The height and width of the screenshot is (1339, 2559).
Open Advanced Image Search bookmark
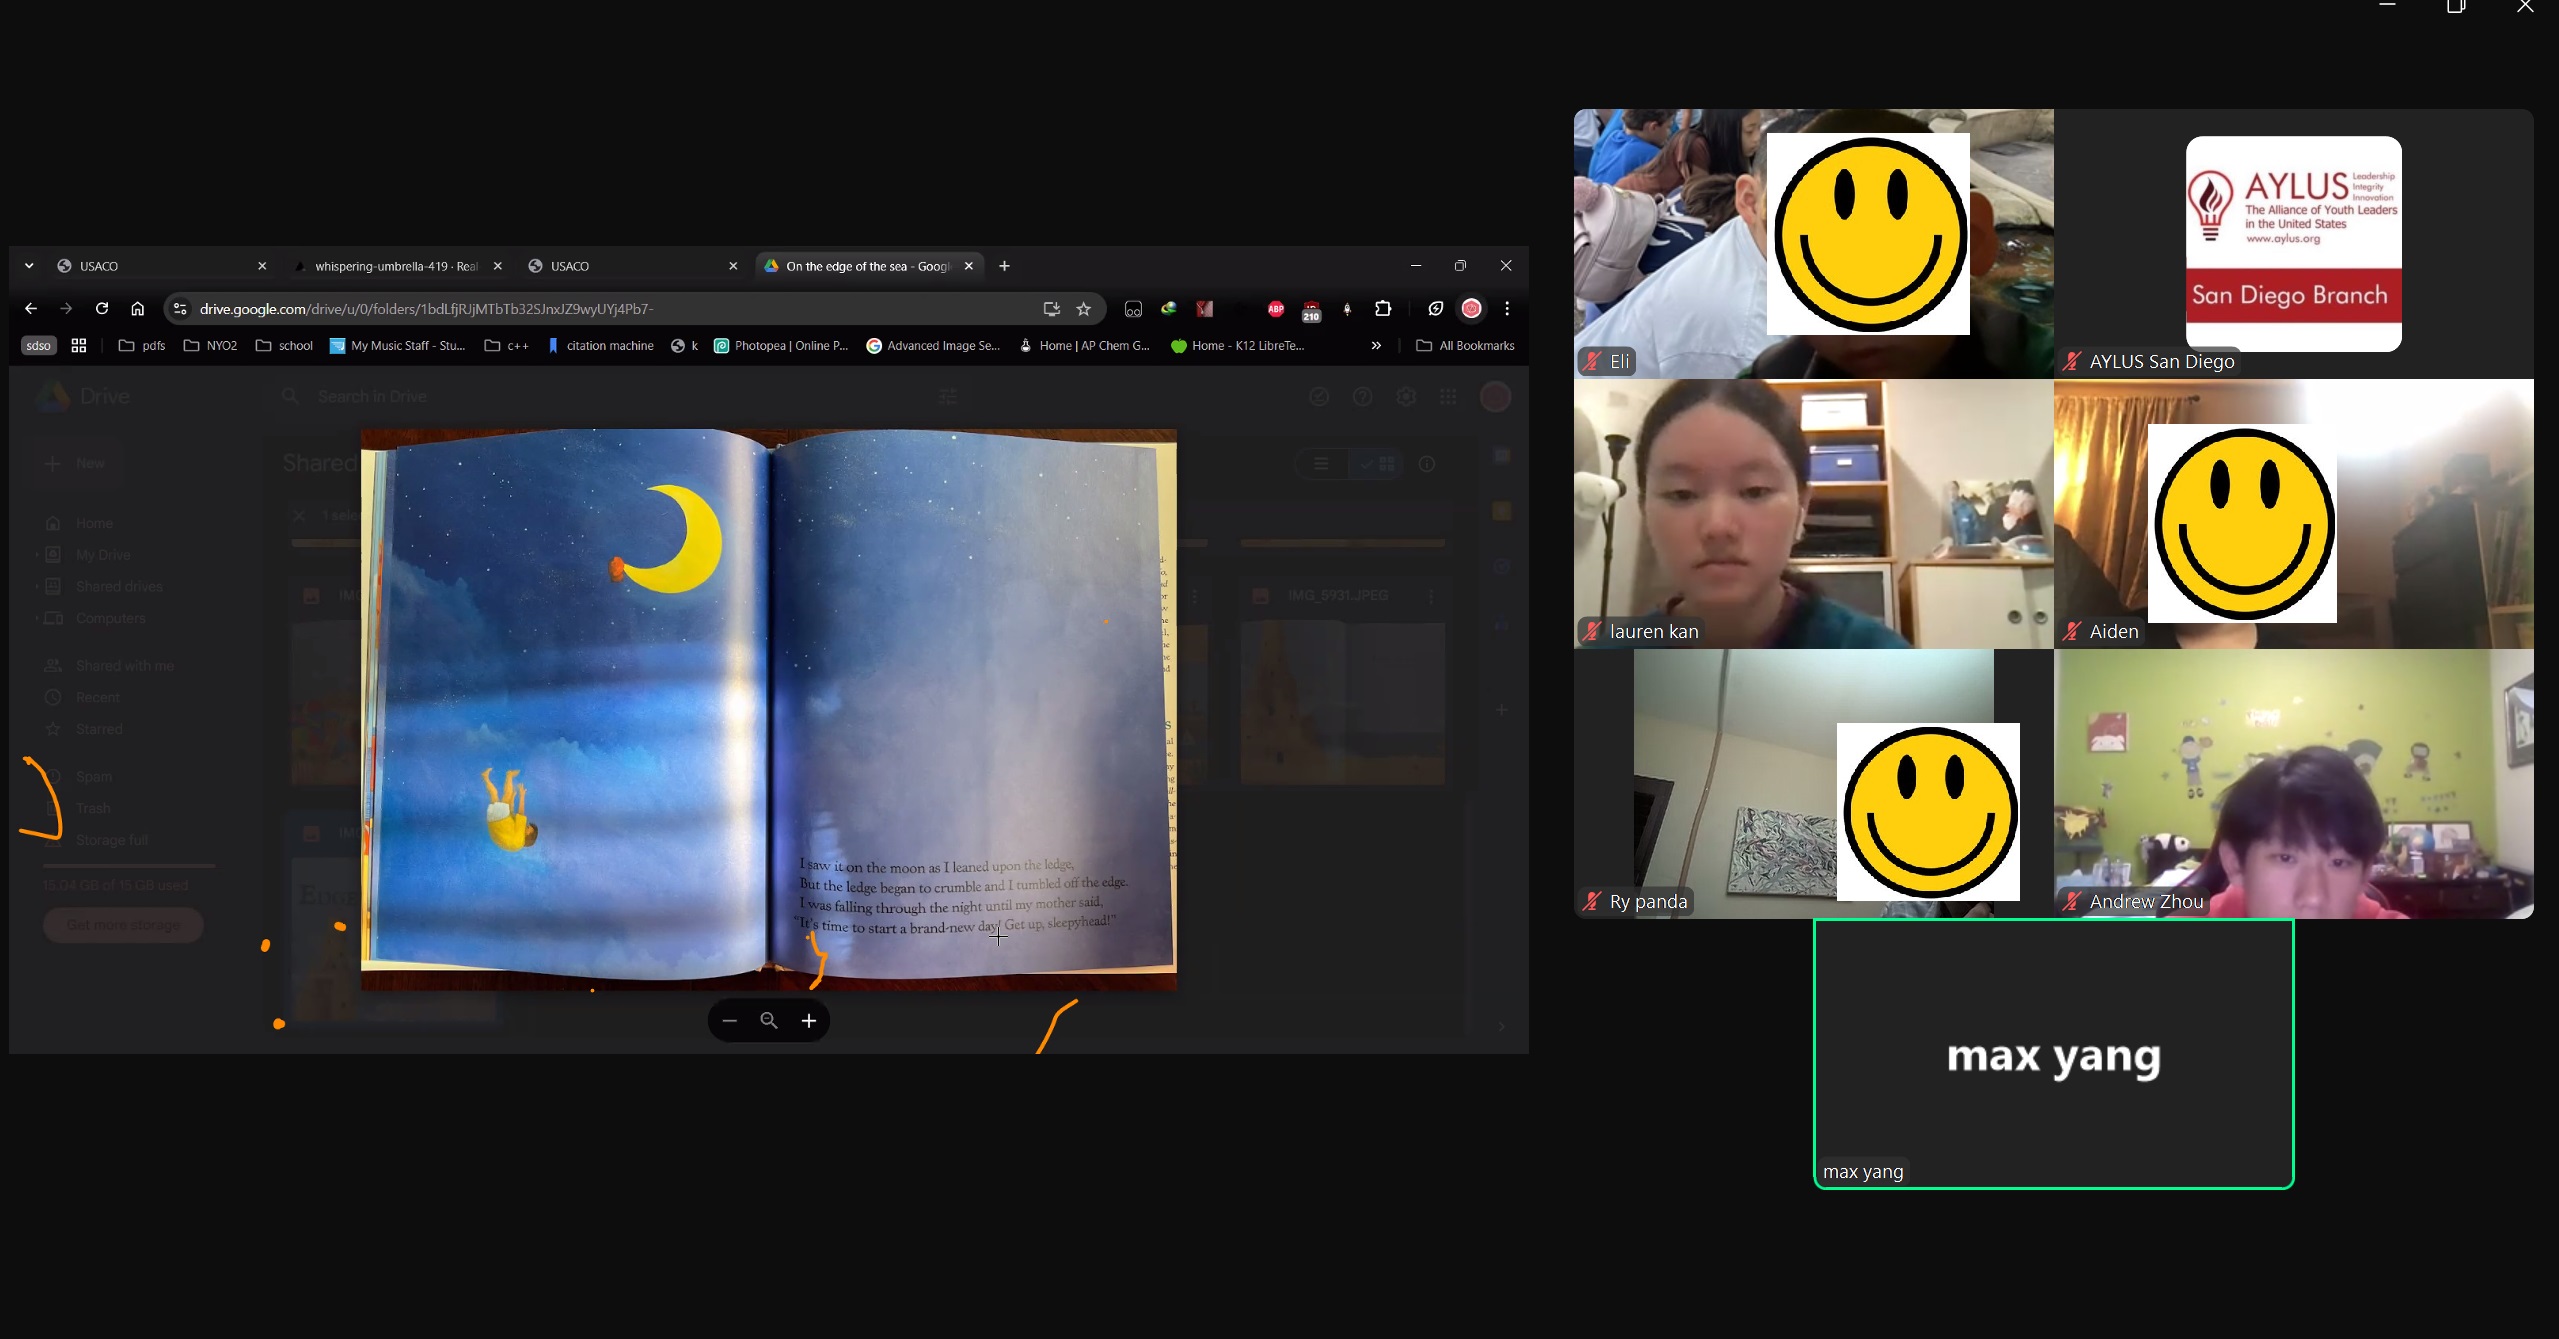pos(933,346)
